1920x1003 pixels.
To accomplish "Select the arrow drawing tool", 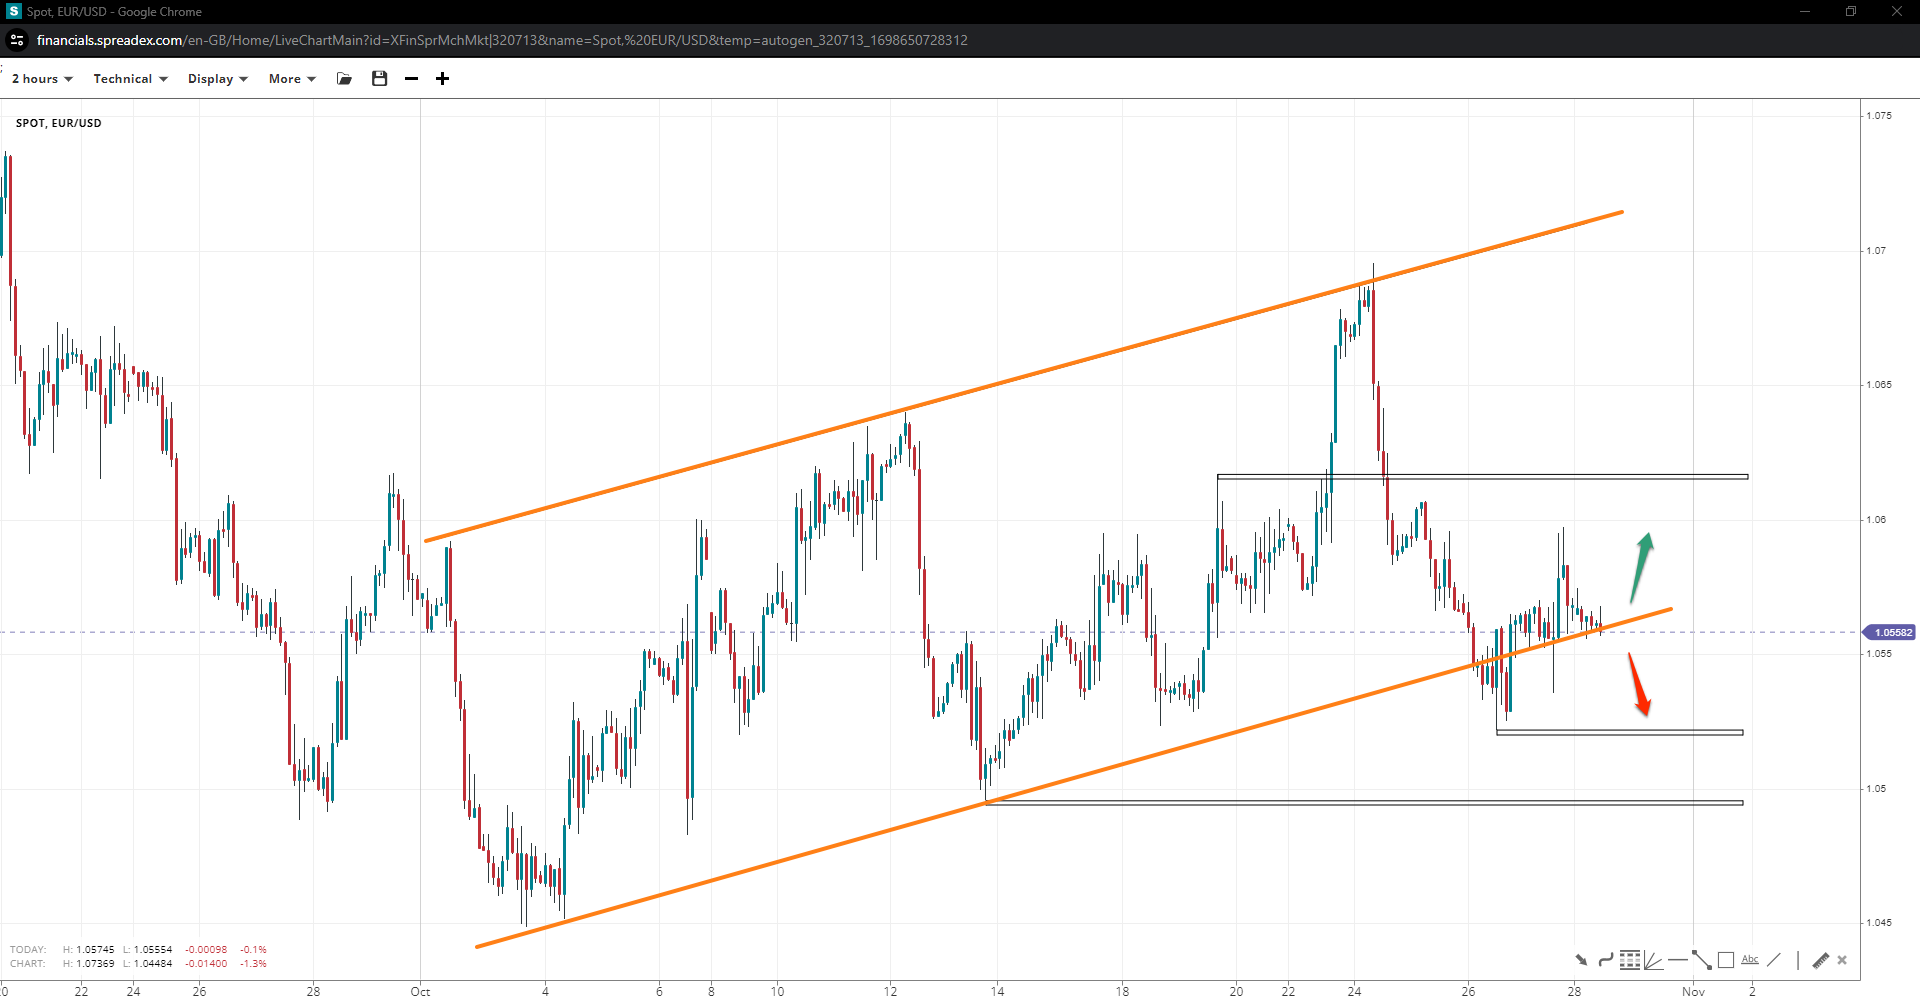I will pos(1581,960).
